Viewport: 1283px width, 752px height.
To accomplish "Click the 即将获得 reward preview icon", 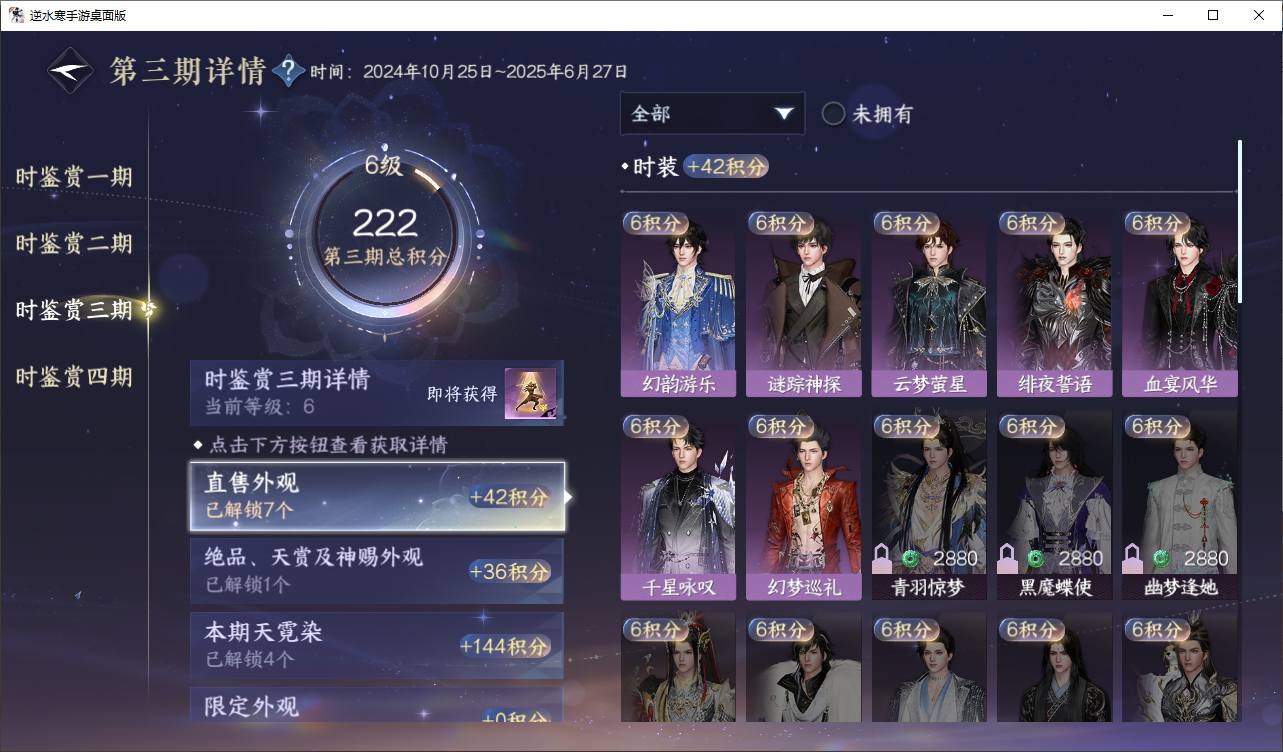I will click(x=530, y=393).
